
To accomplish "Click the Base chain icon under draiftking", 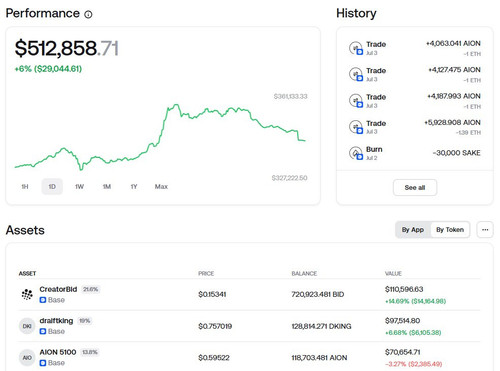I will [x=43, y=331].
